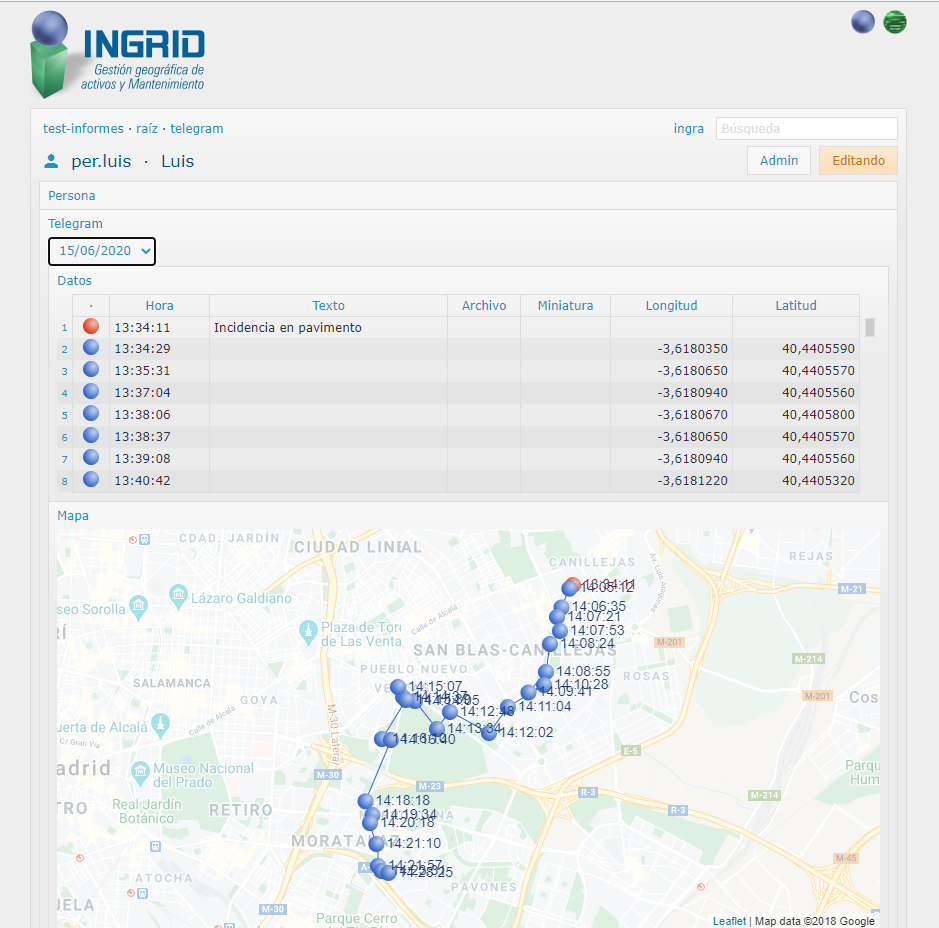Click the blue marker icon for 13:39:08
This screenshot has height=928, width=939.
(x=91, y=457)
